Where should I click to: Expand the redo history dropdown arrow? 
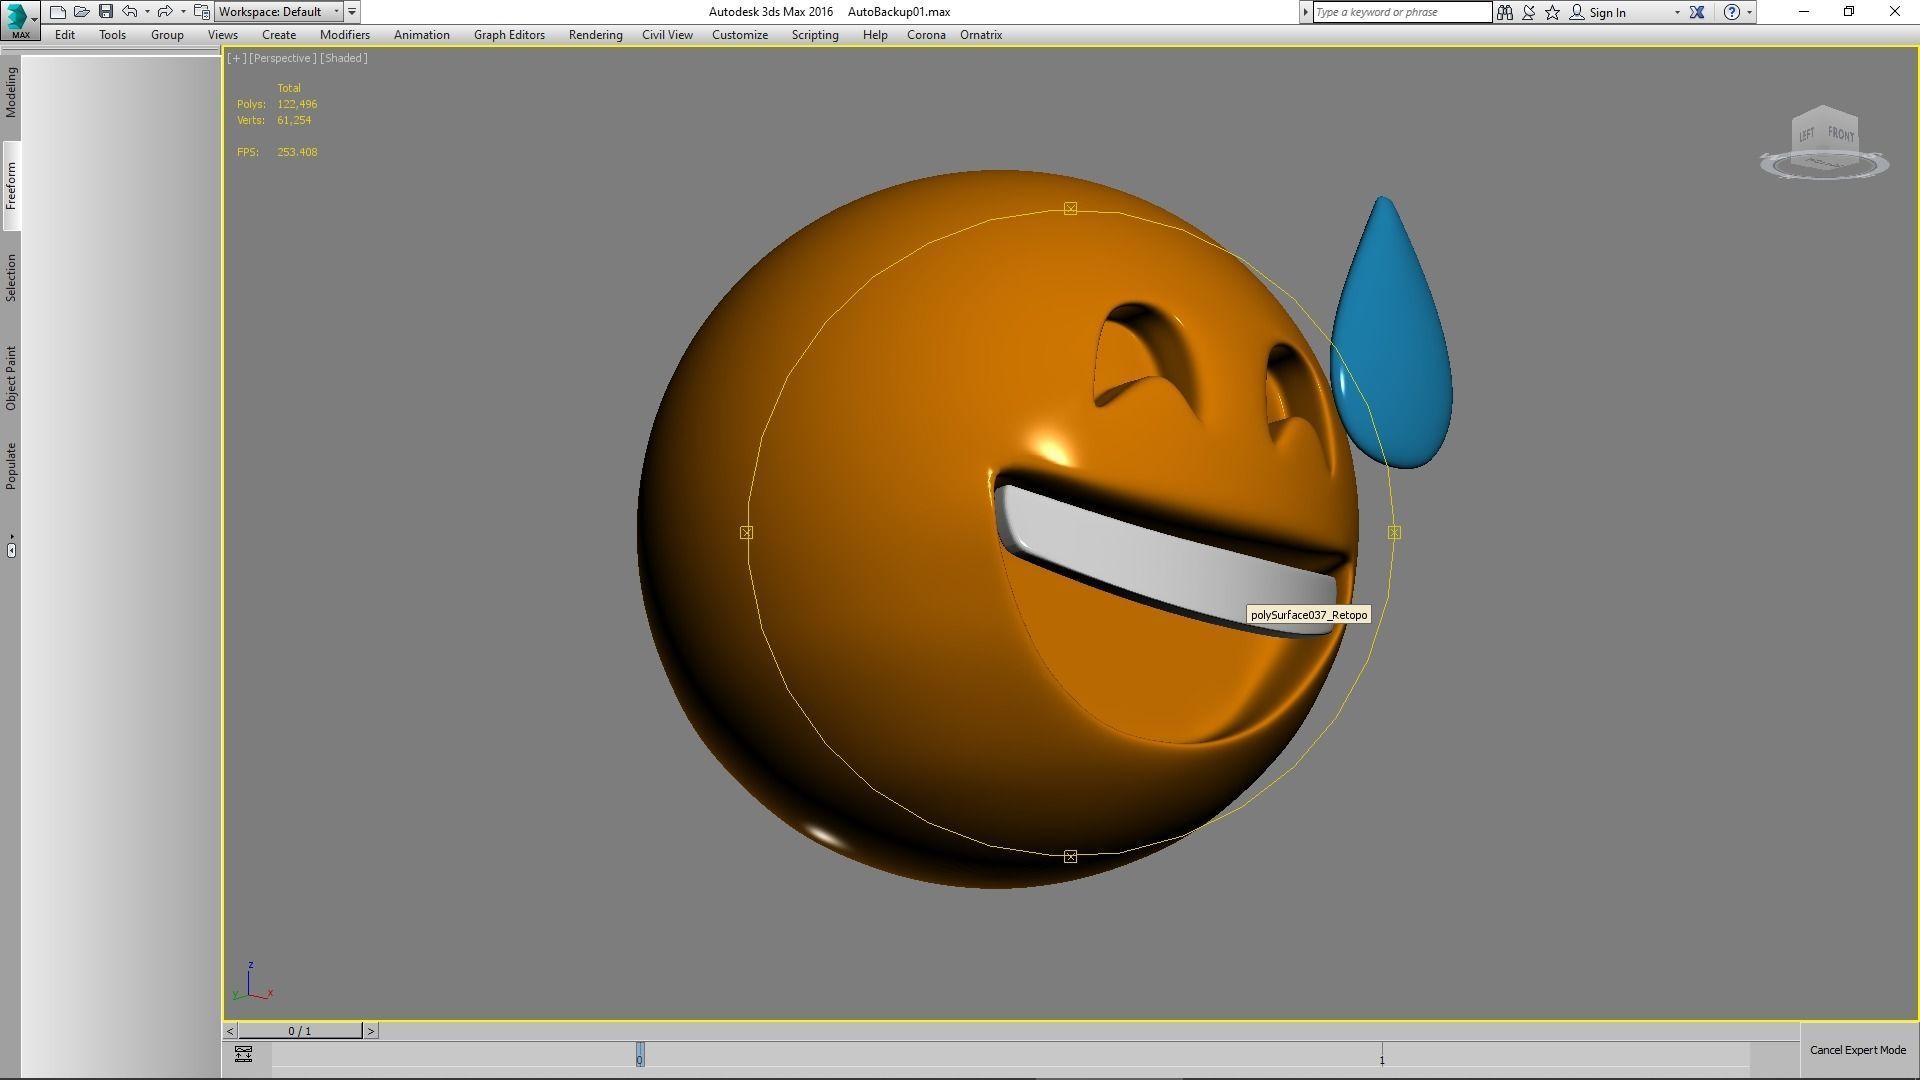coord(183,12)
